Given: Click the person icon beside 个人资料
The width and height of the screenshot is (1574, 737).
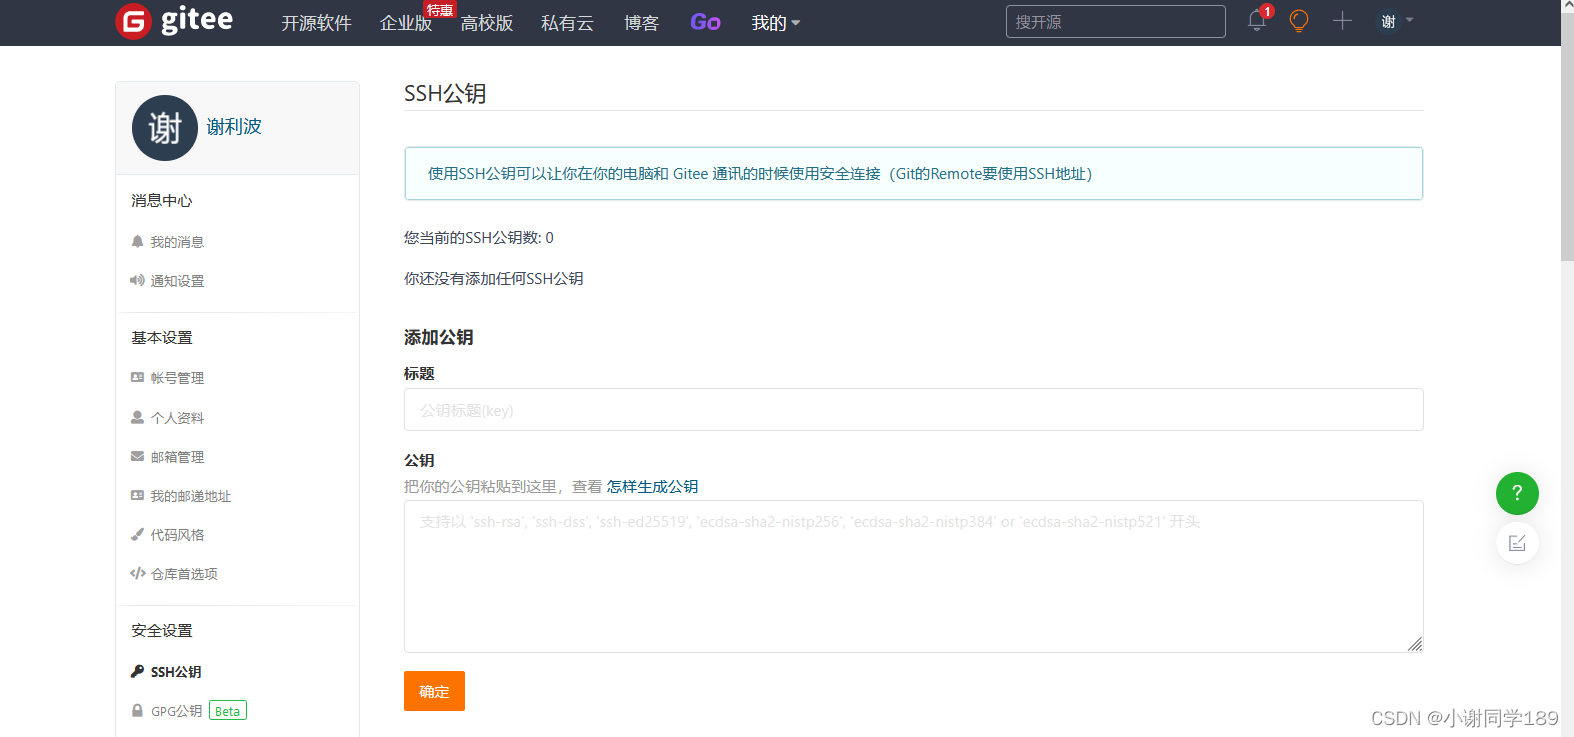Looking at the screenshot, I should [x=138, y=417].
